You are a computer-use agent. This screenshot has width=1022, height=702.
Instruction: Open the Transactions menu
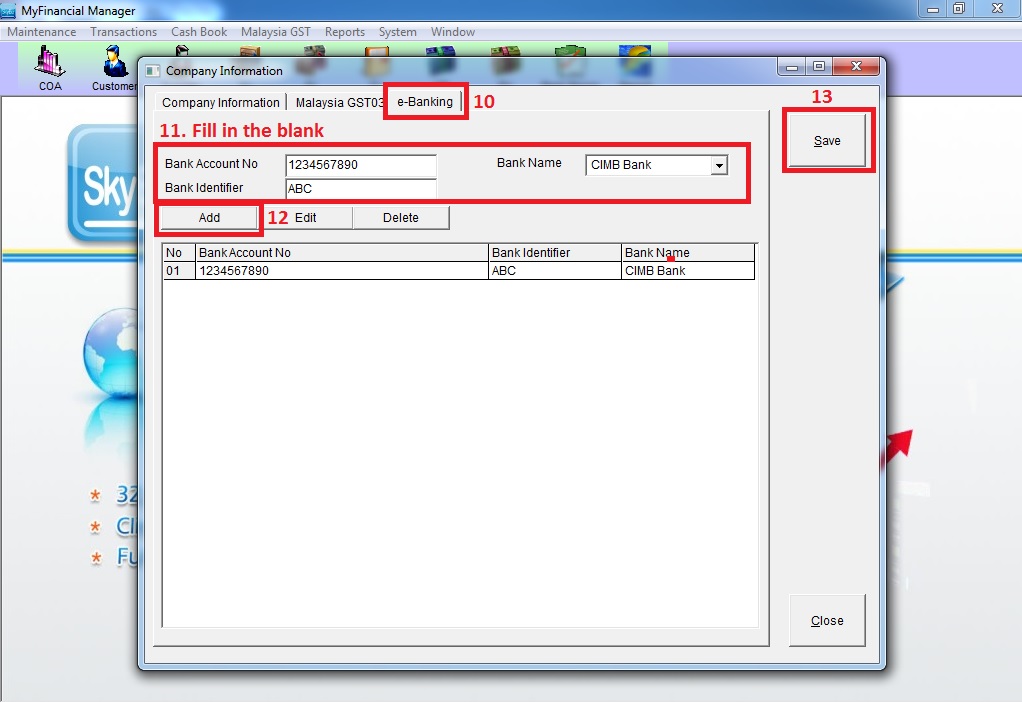tap(123, 32)
